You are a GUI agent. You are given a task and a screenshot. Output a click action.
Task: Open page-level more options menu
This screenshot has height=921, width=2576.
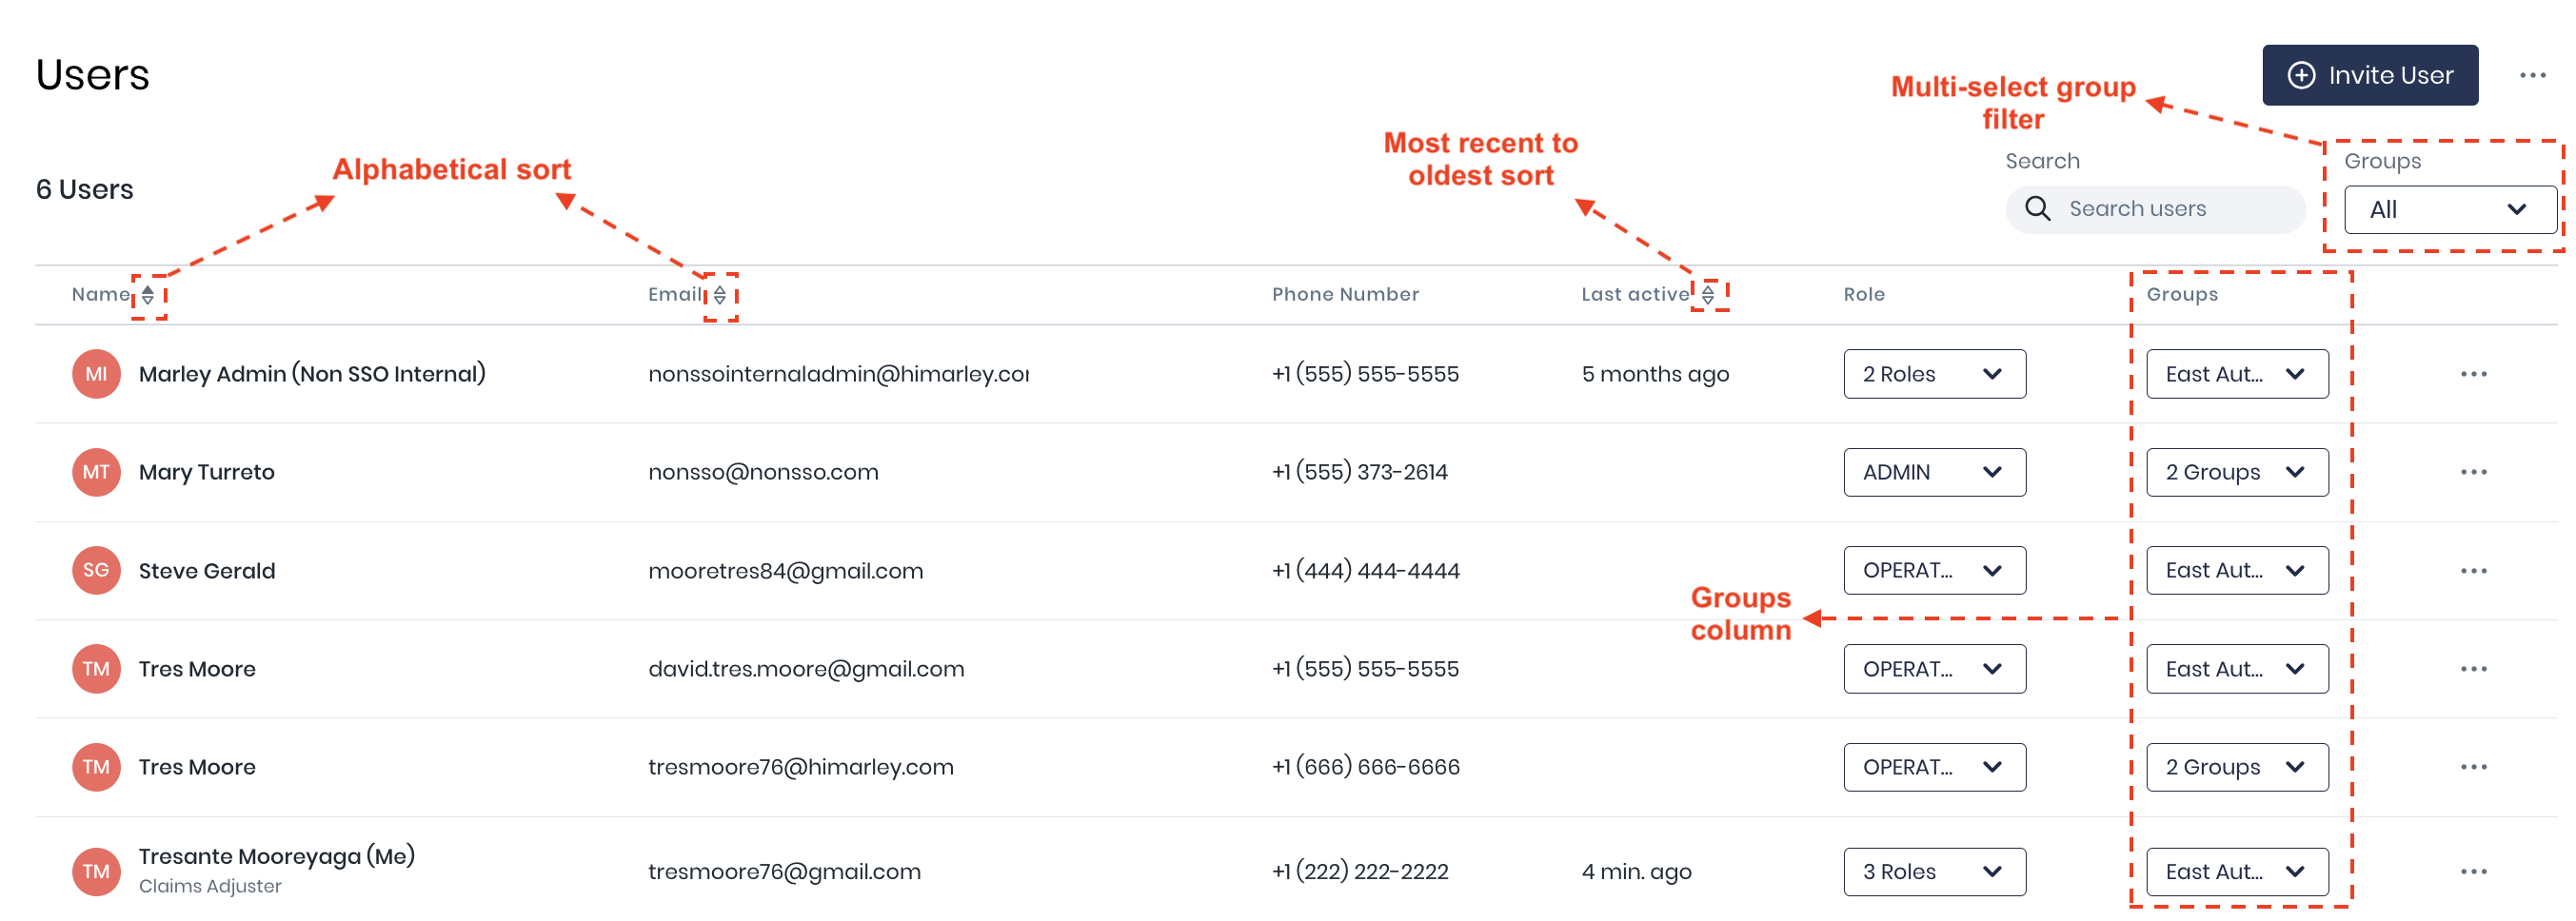(x=2532, y=76)
